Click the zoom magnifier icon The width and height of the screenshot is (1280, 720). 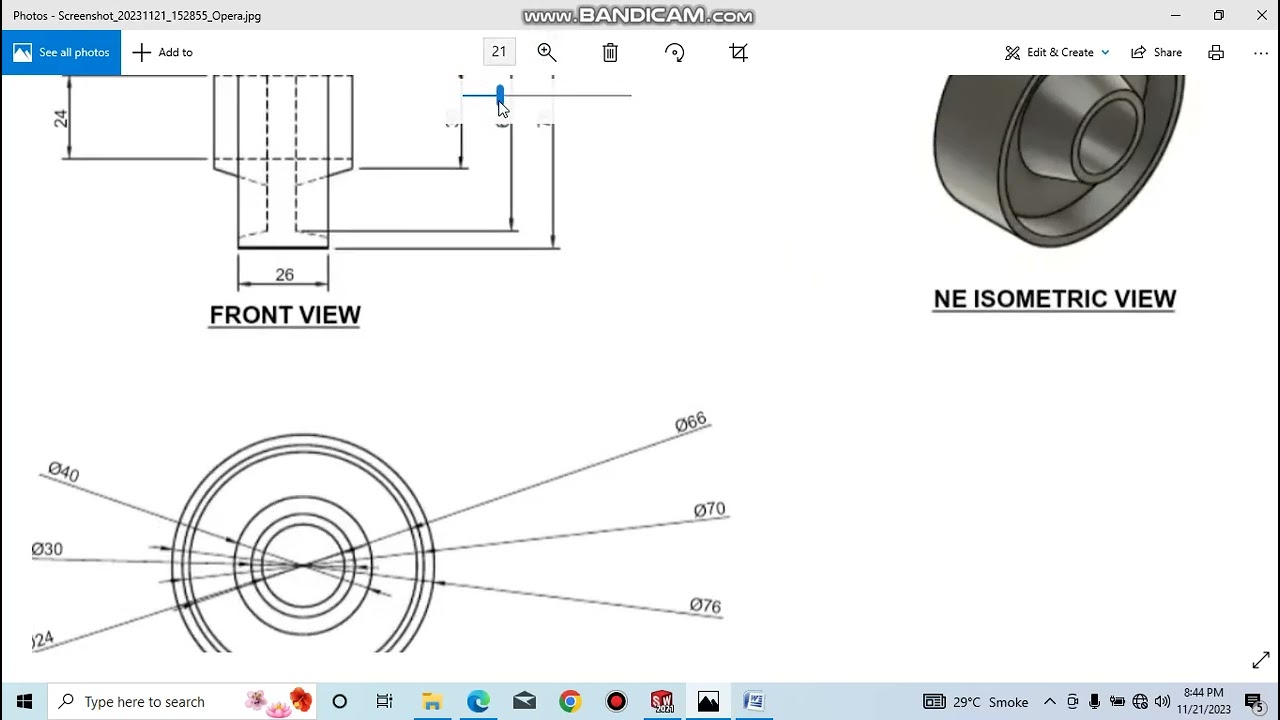(x=547, y=52)
